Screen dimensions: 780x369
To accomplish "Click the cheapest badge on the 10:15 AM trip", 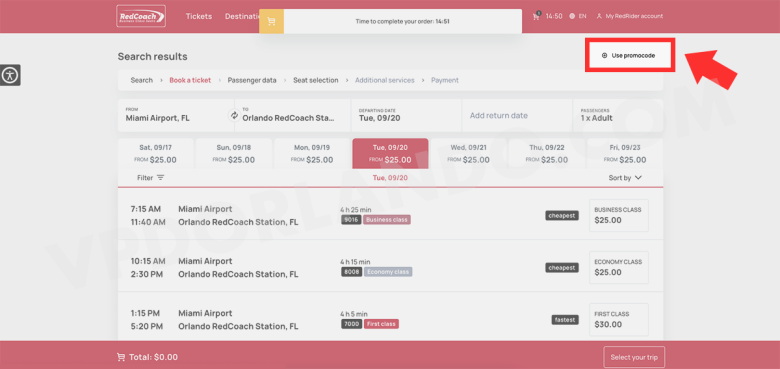I will (x=562, y=268).
